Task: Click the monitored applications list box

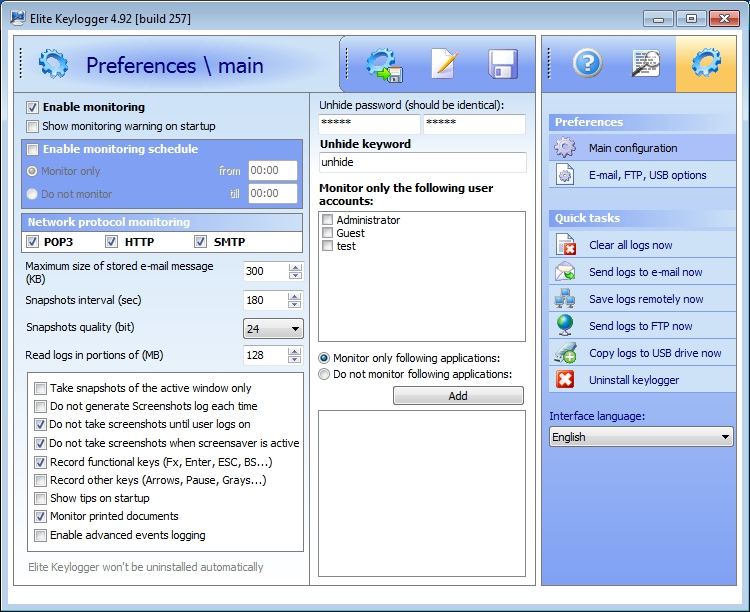Action: click(422, 493)
